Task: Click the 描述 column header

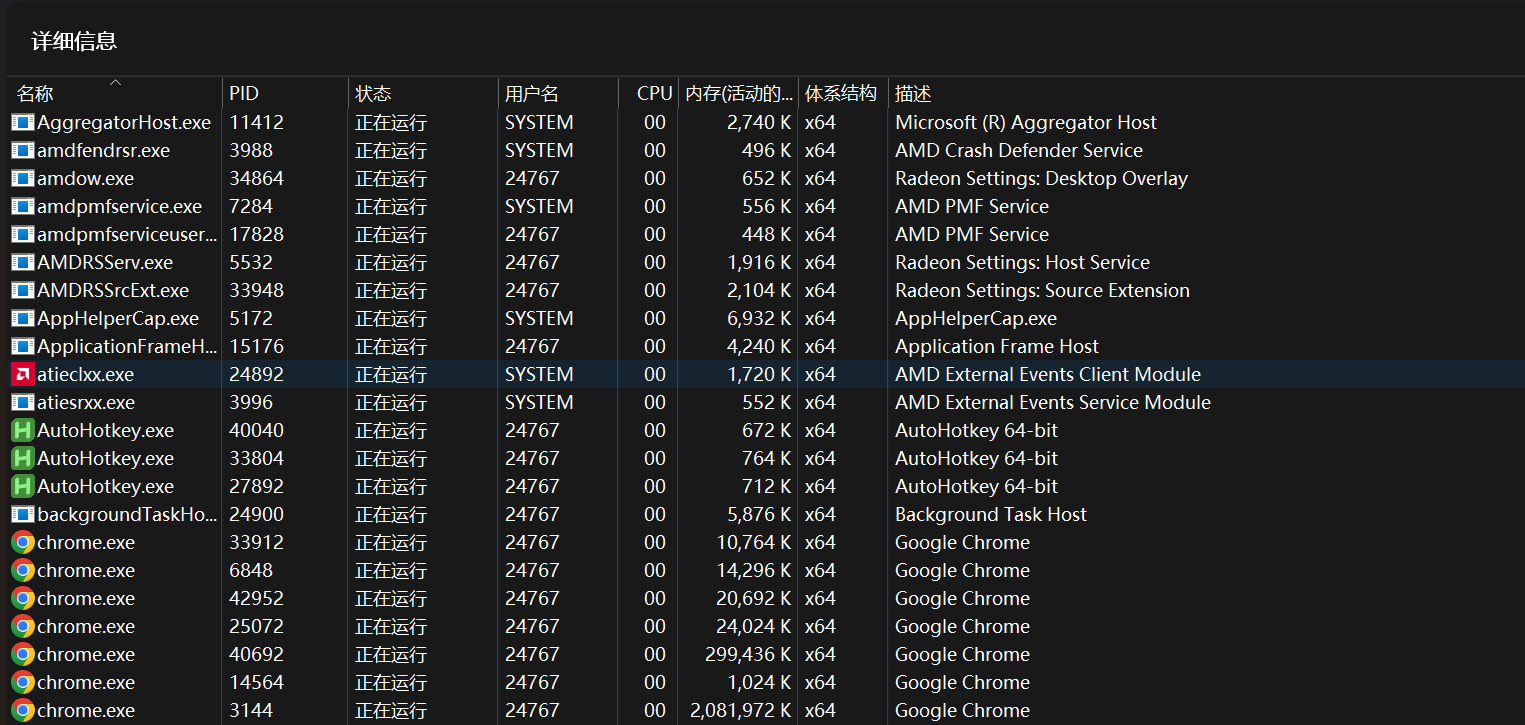Action: point(913,94)
